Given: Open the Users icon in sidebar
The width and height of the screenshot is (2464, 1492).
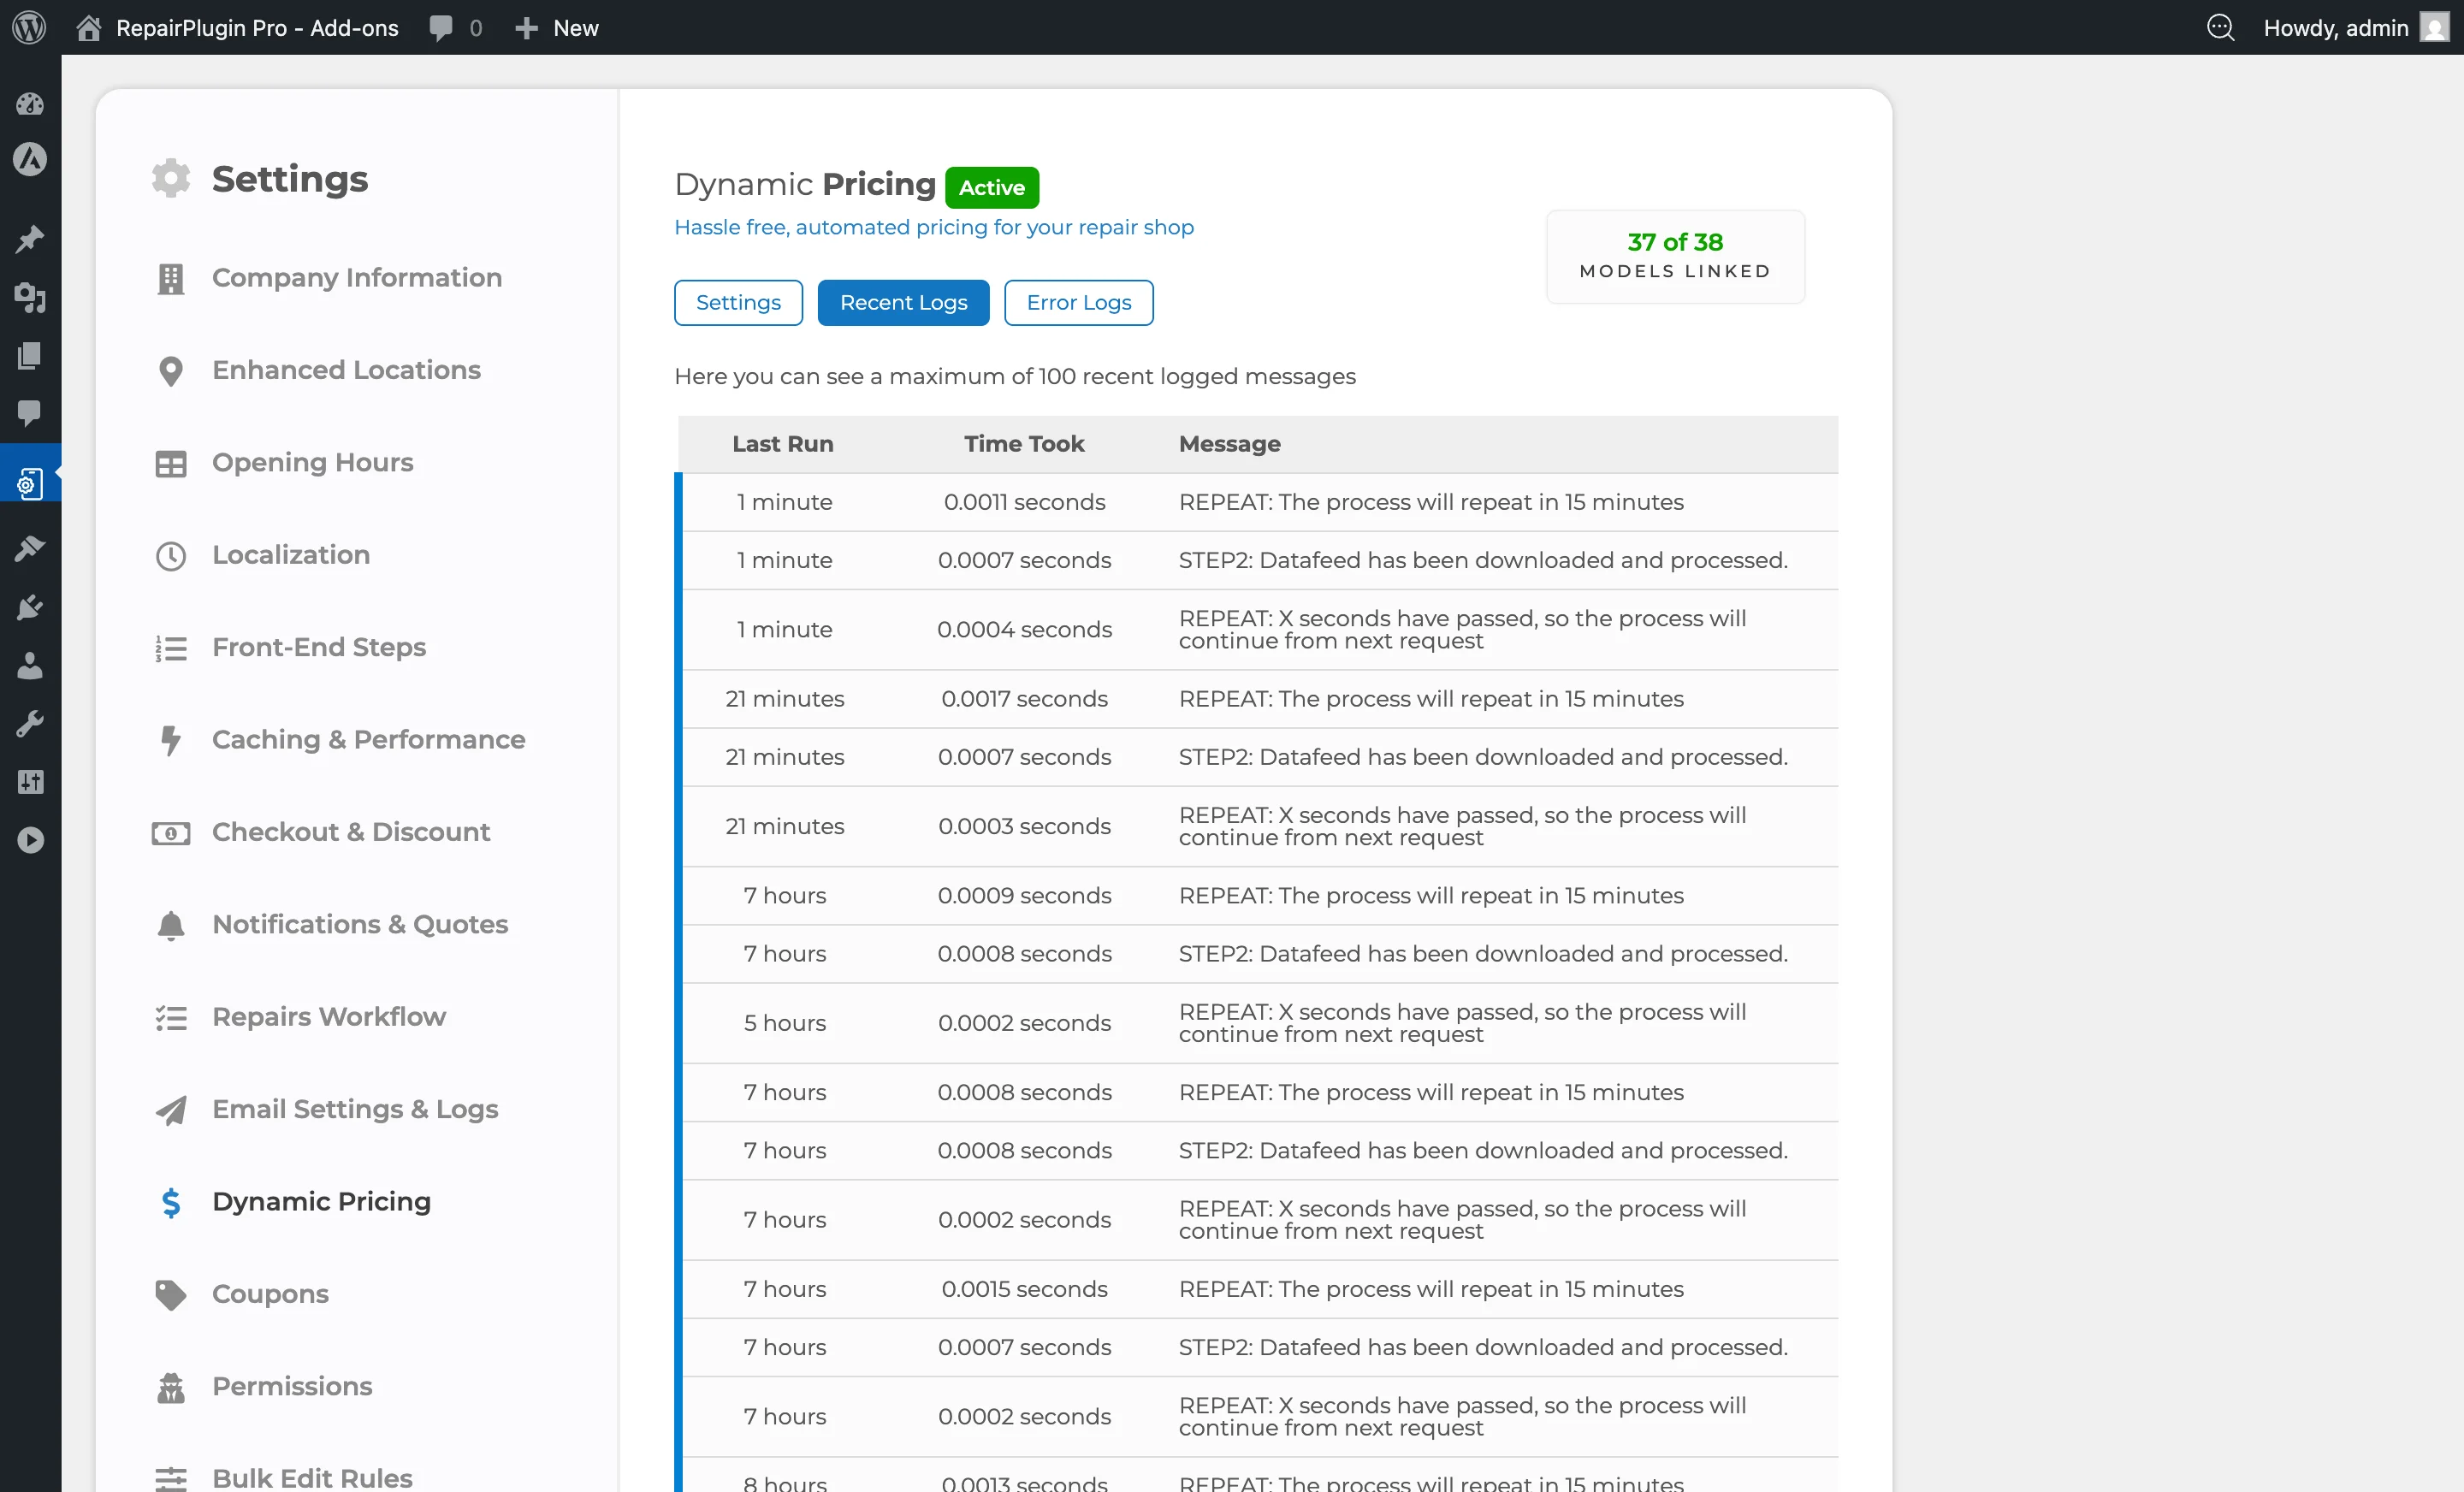Looking at the screenshot, I should 30,666.
